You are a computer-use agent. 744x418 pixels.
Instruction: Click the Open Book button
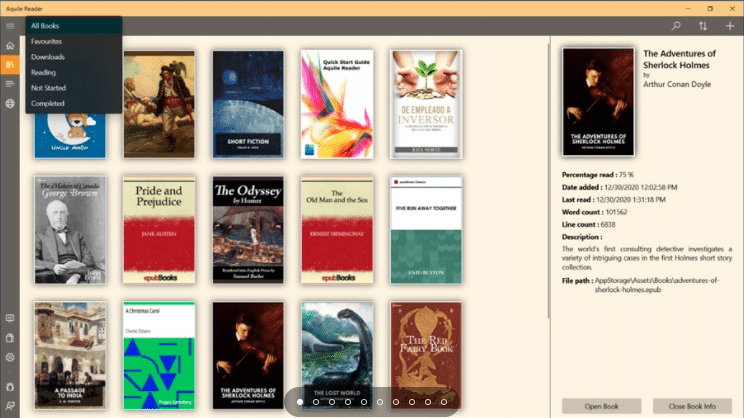tap(601, 406)
